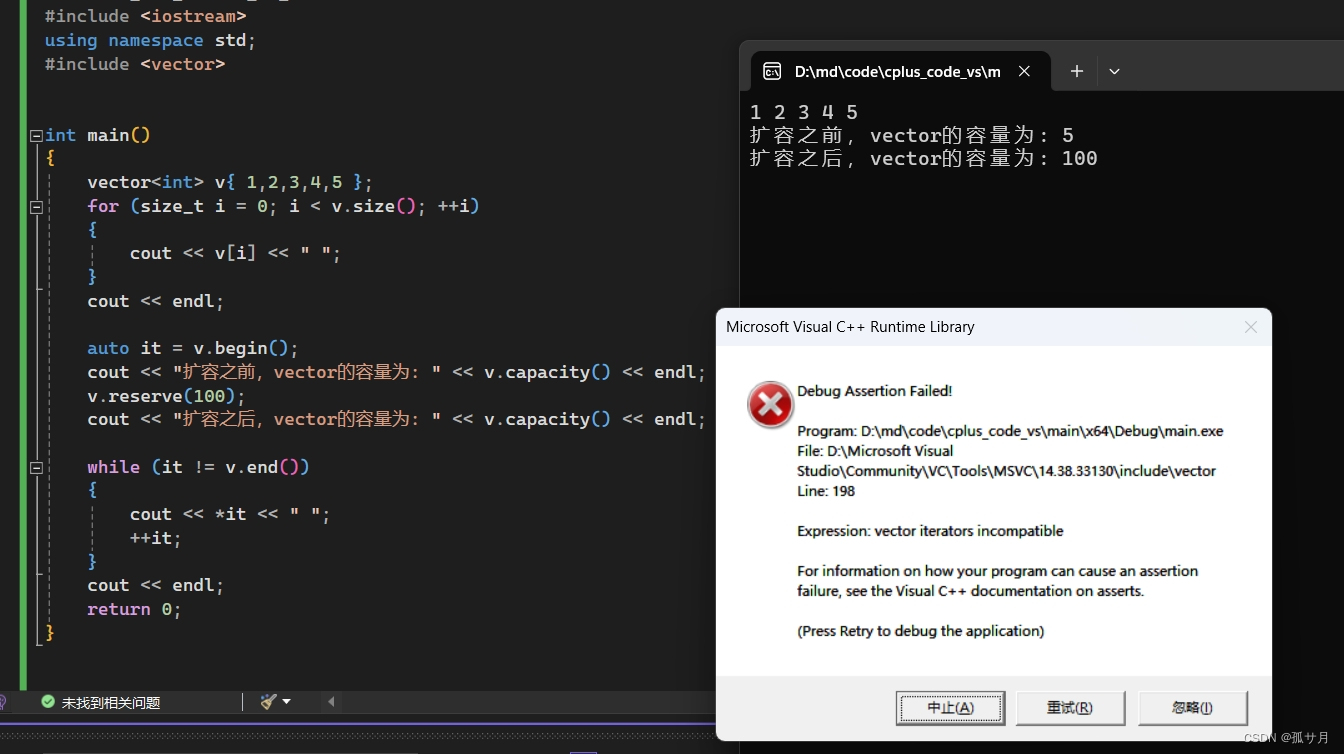Click the '++it;' code line

156,538
